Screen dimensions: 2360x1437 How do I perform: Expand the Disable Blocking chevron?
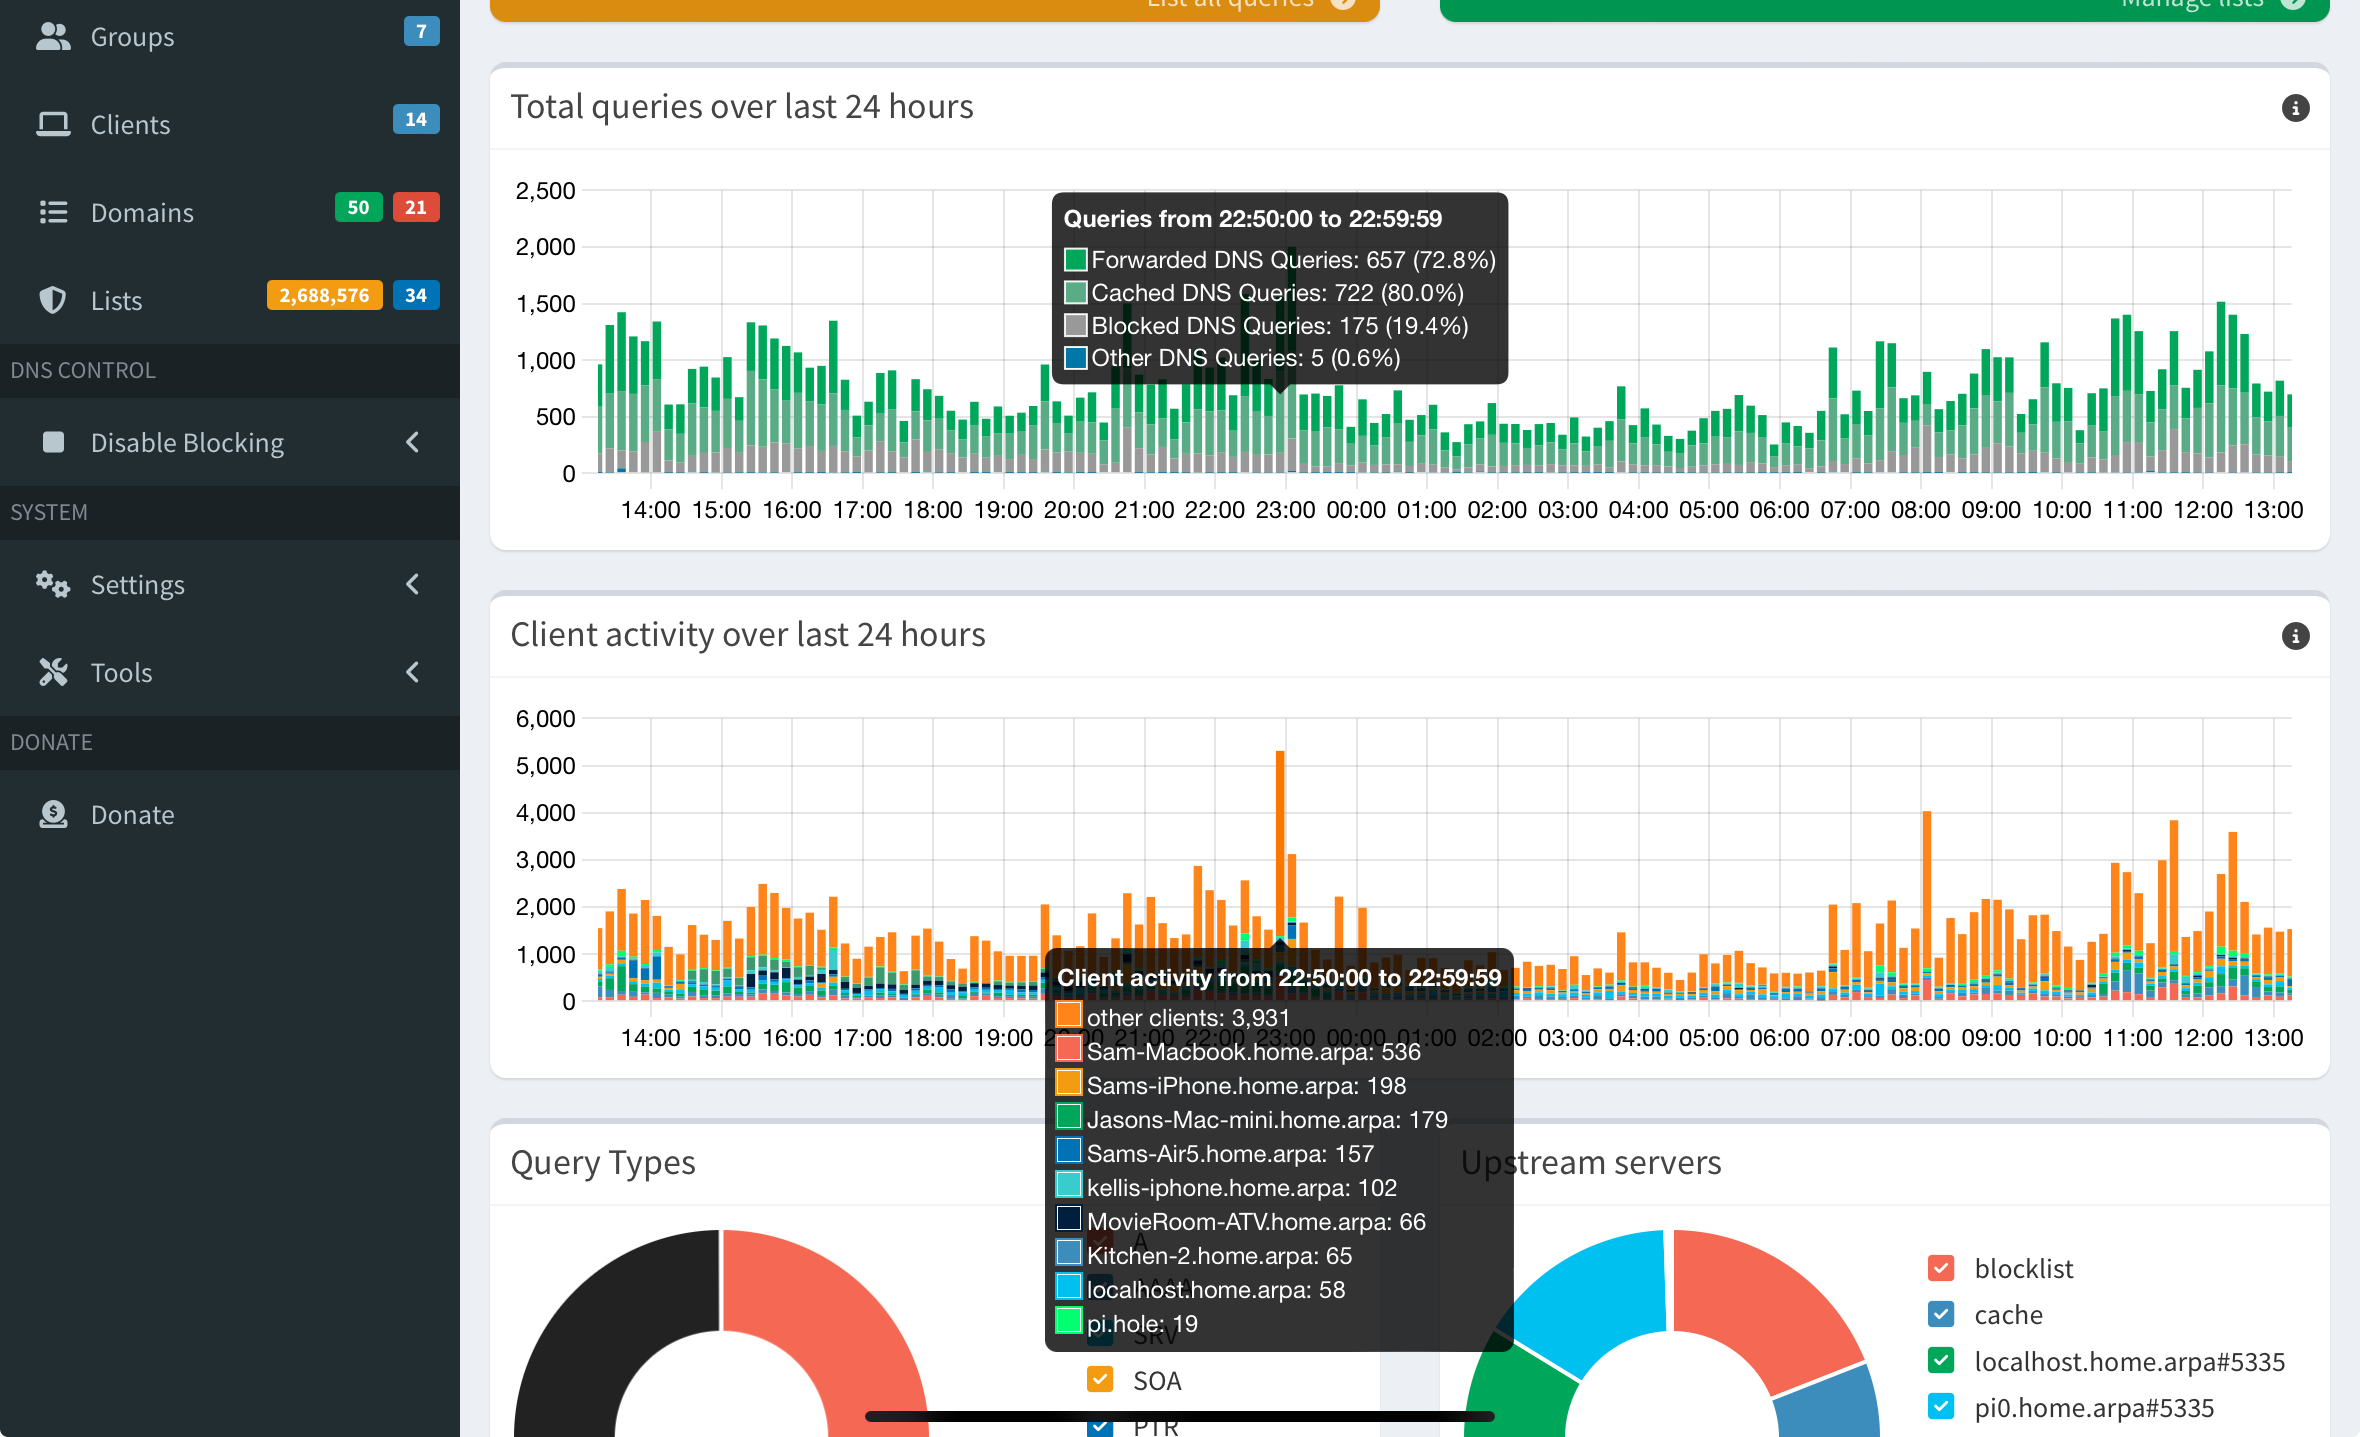[x=412, y=442]
